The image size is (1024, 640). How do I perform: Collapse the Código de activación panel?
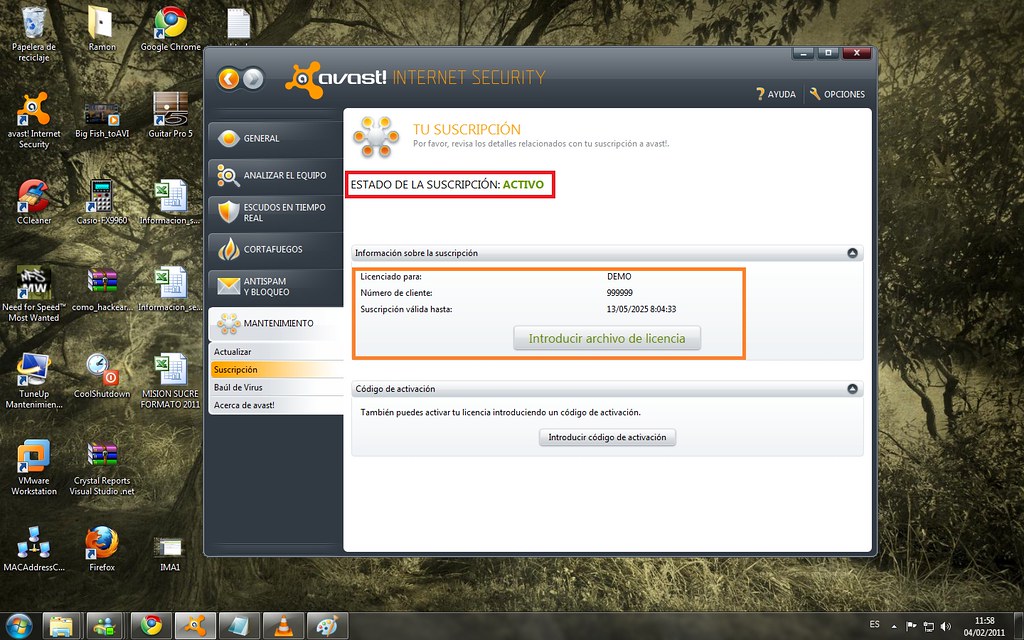tap(852, 389)
